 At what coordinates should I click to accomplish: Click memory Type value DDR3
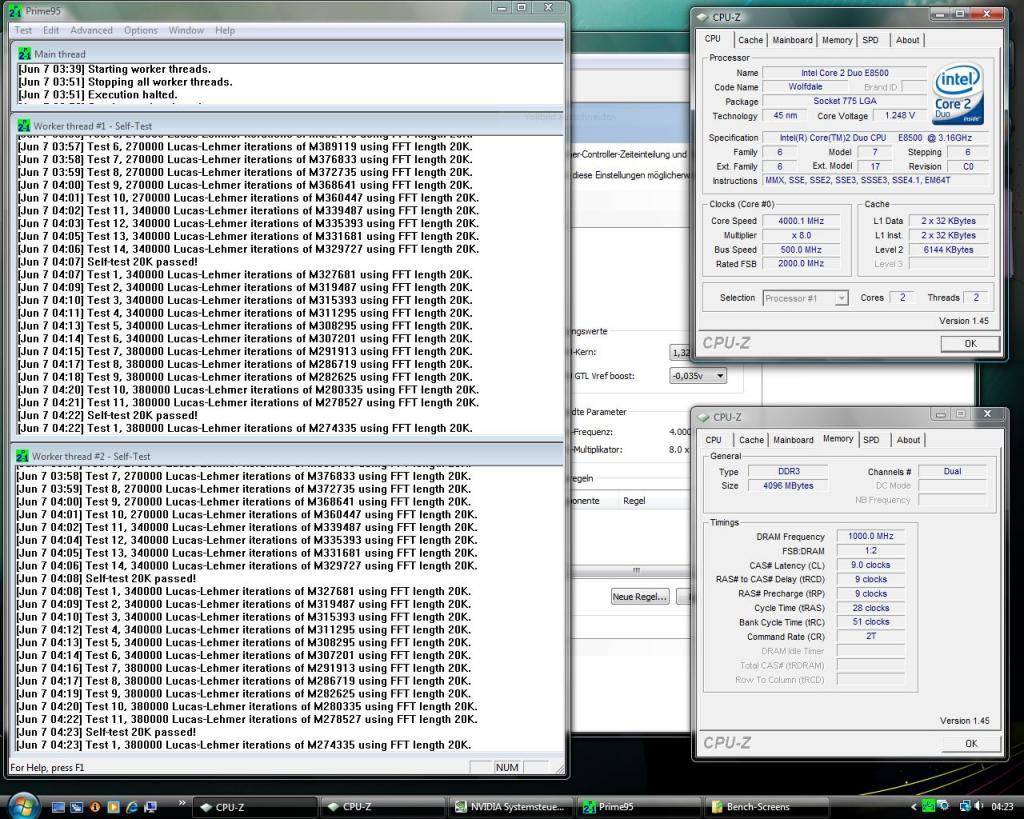[788, 471]
